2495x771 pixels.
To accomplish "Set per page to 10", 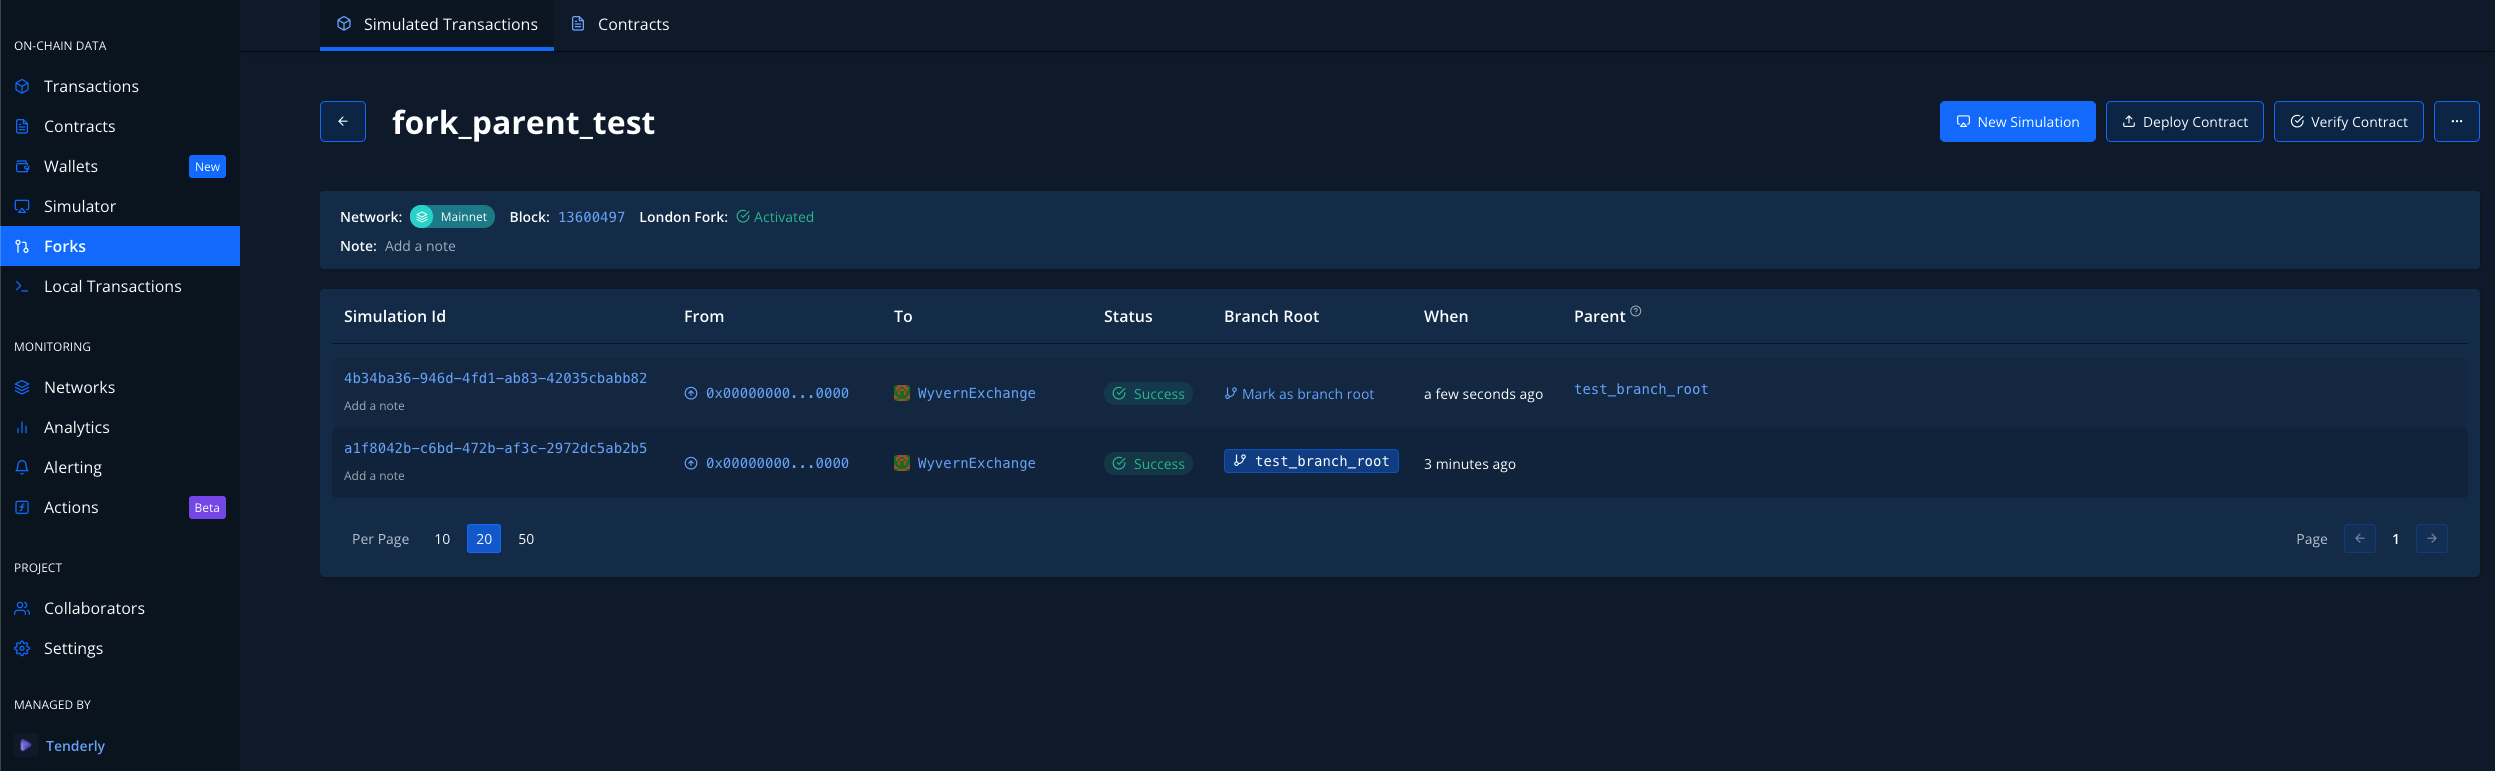I will coord(442,539).
